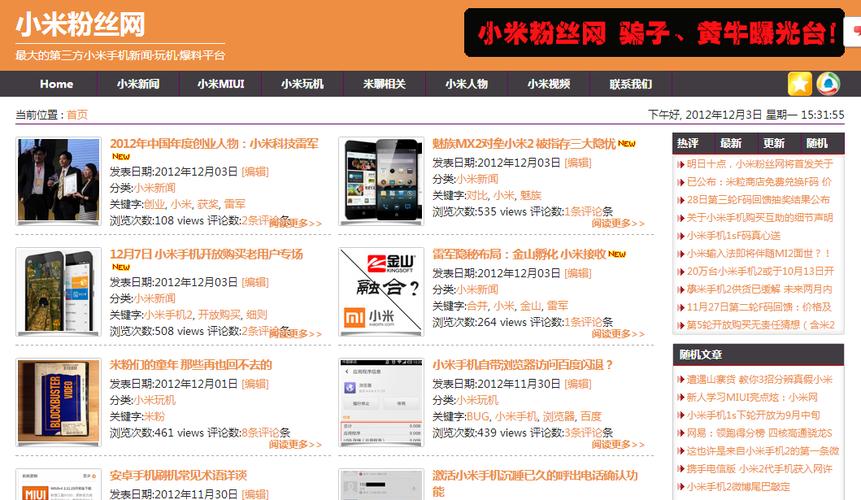Select 小米视频 in the navigation bar

(548, 84)
